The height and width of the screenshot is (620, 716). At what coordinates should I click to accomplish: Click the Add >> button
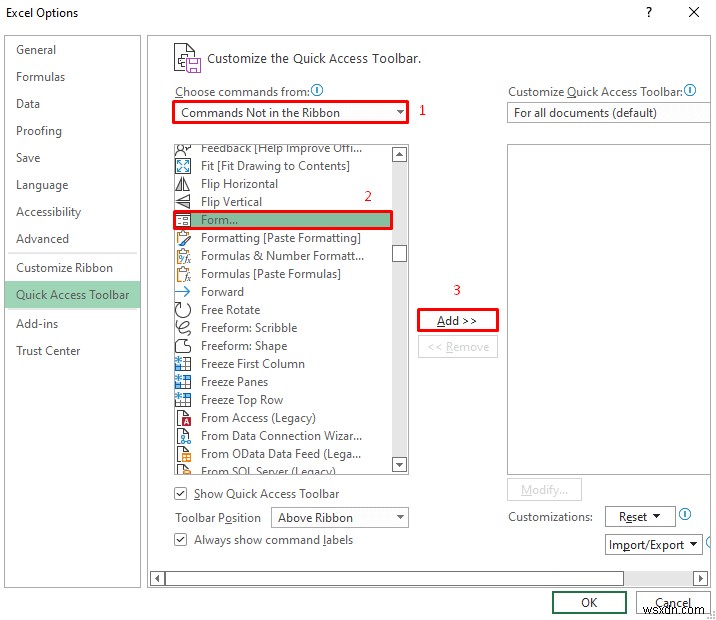[x=458, y=321]
